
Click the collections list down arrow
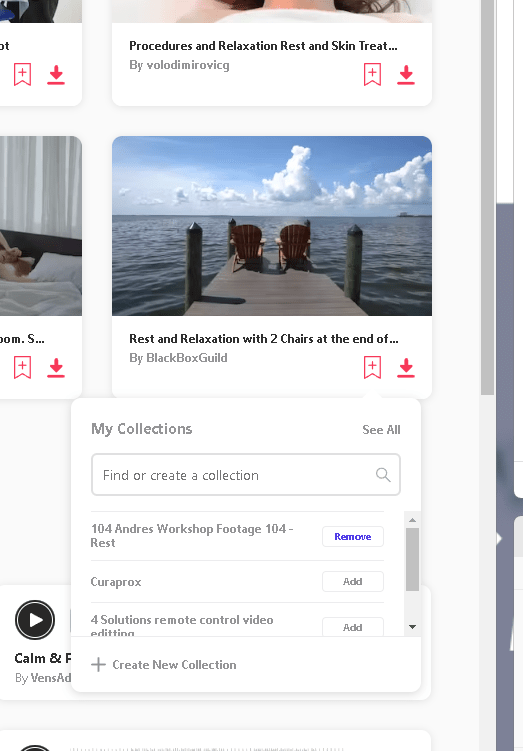point(412,627)
